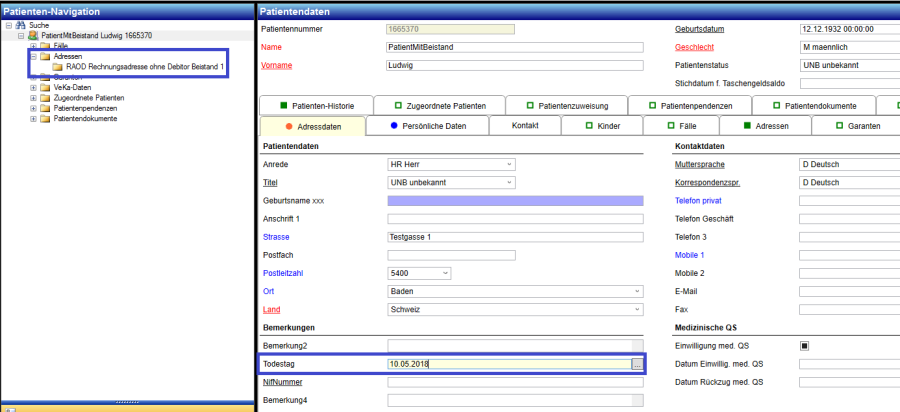Open the Postleitzahl dropdown
Image resolution: width=900 pixels, height=412 pixels.
pyautogui.click(x=445, y=273)
